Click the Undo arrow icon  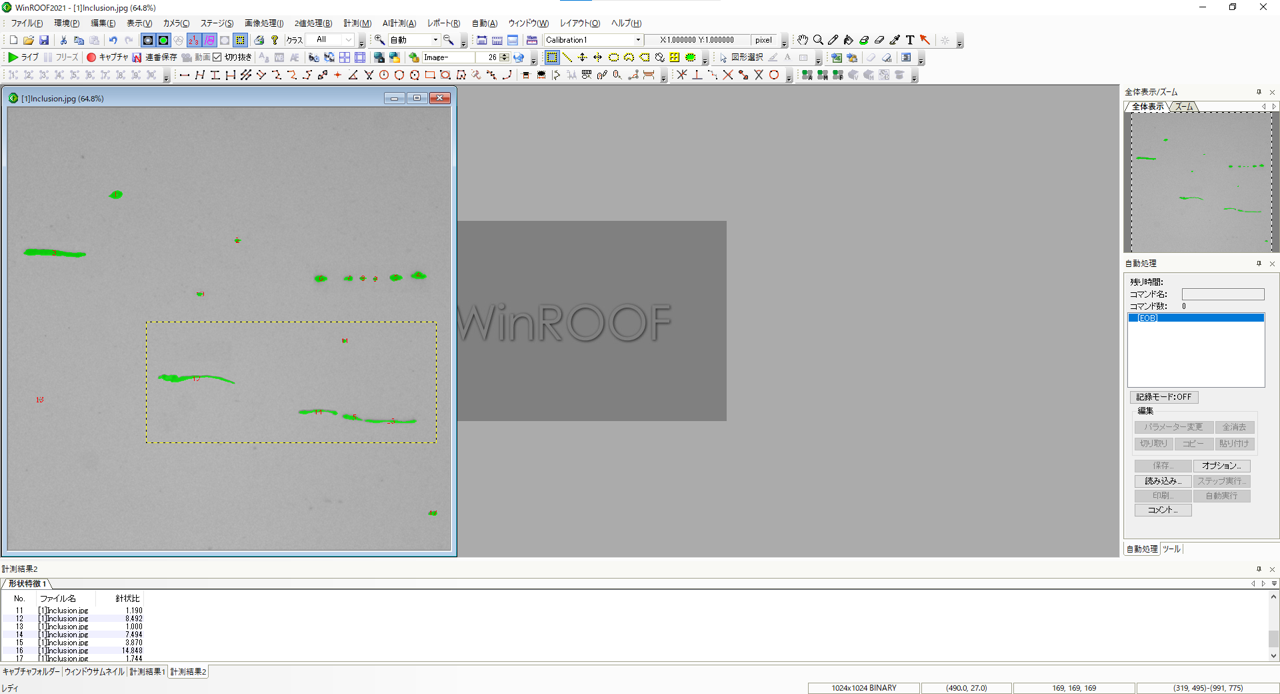click(112, 40)
